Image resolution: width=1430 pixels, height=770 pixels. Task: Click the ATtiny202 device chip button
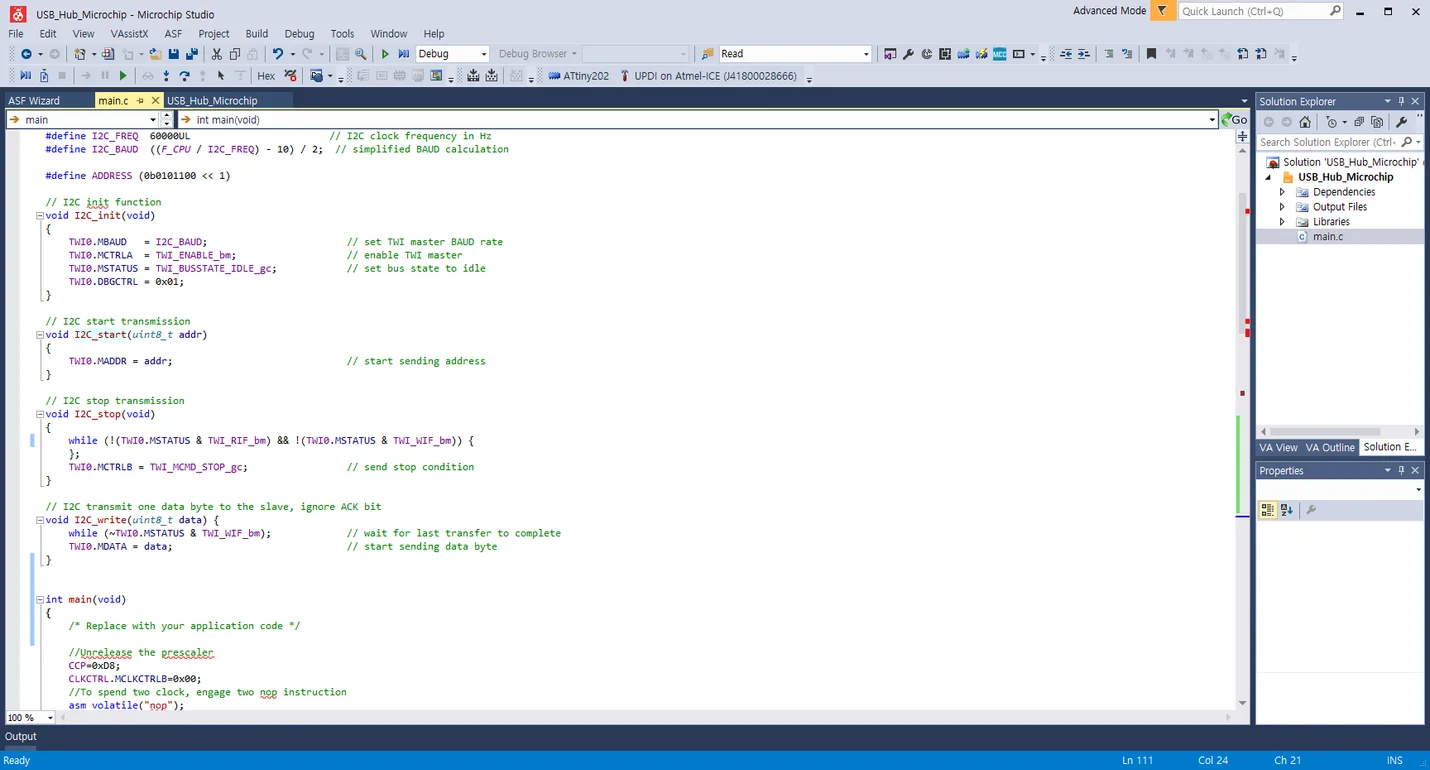point(579,76)
